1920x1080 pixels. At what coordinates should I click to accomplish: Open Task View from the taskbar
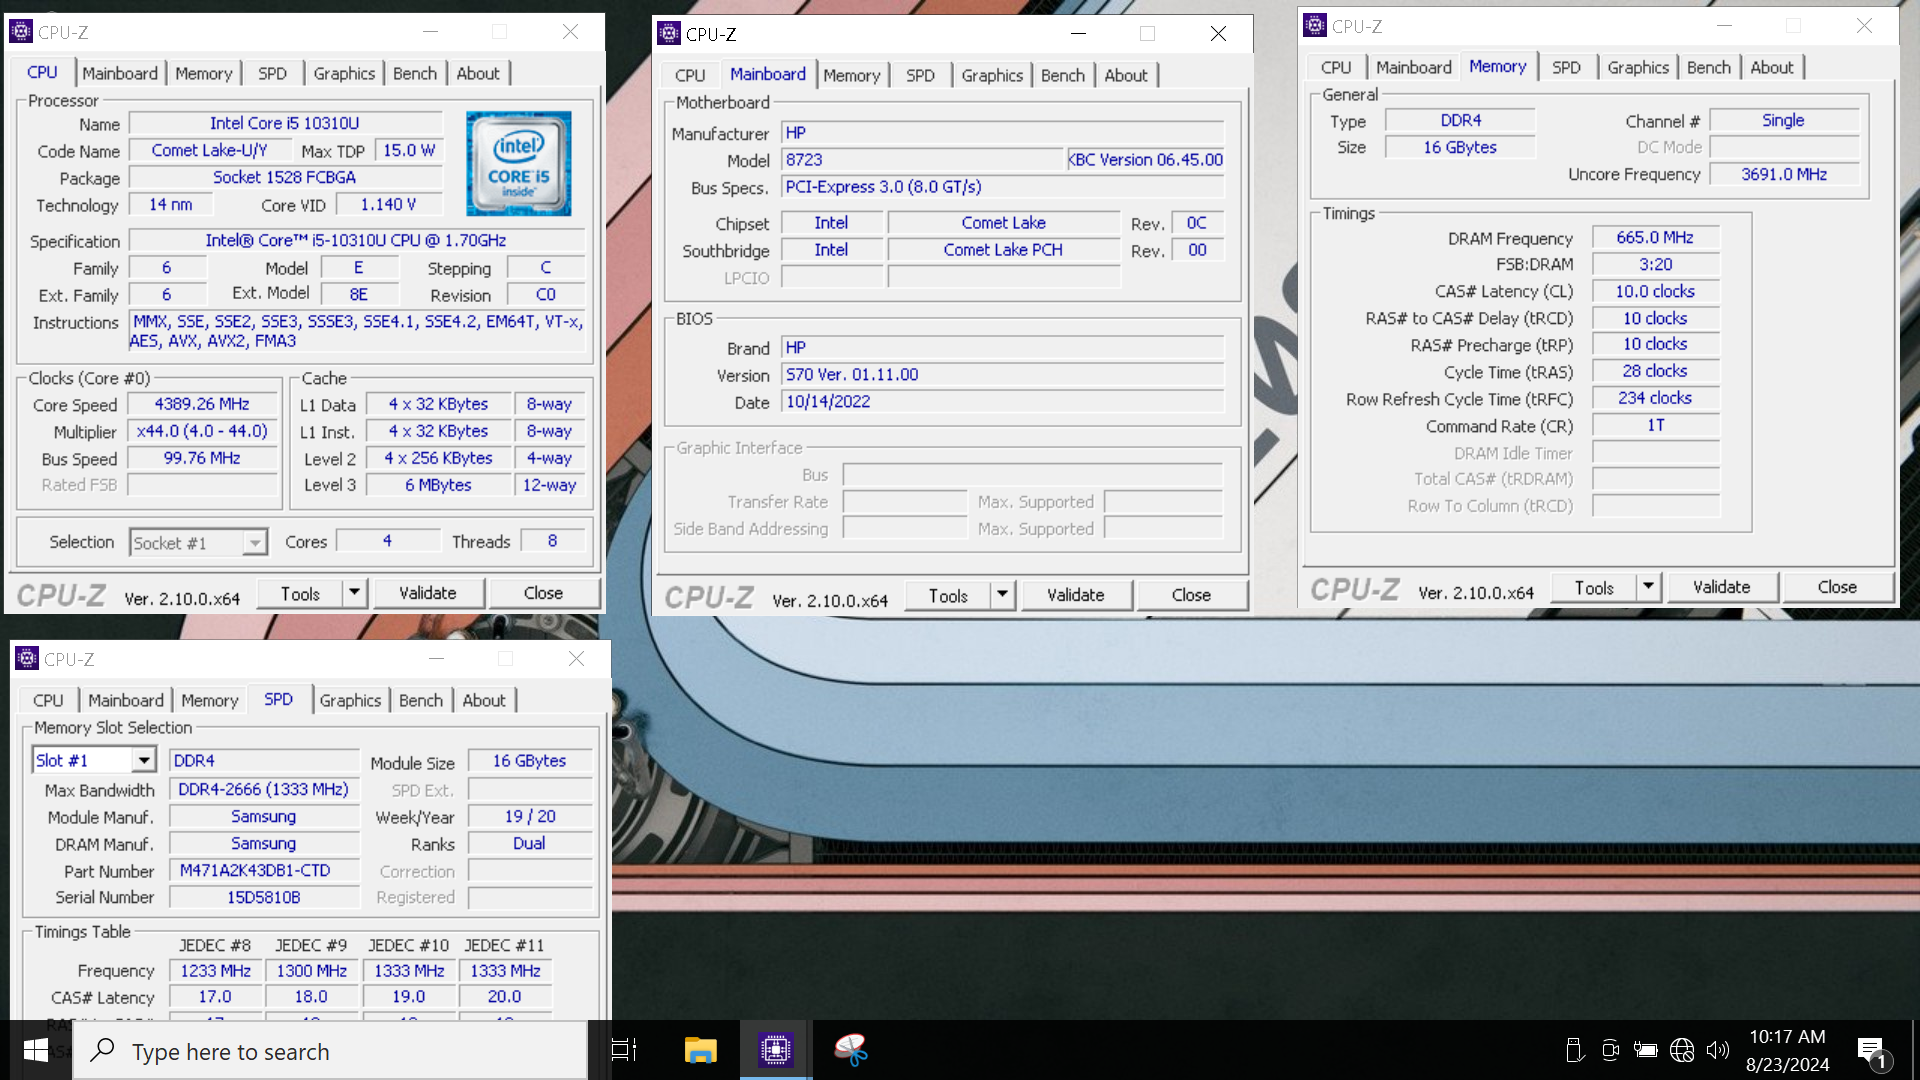pos(624,1050)
